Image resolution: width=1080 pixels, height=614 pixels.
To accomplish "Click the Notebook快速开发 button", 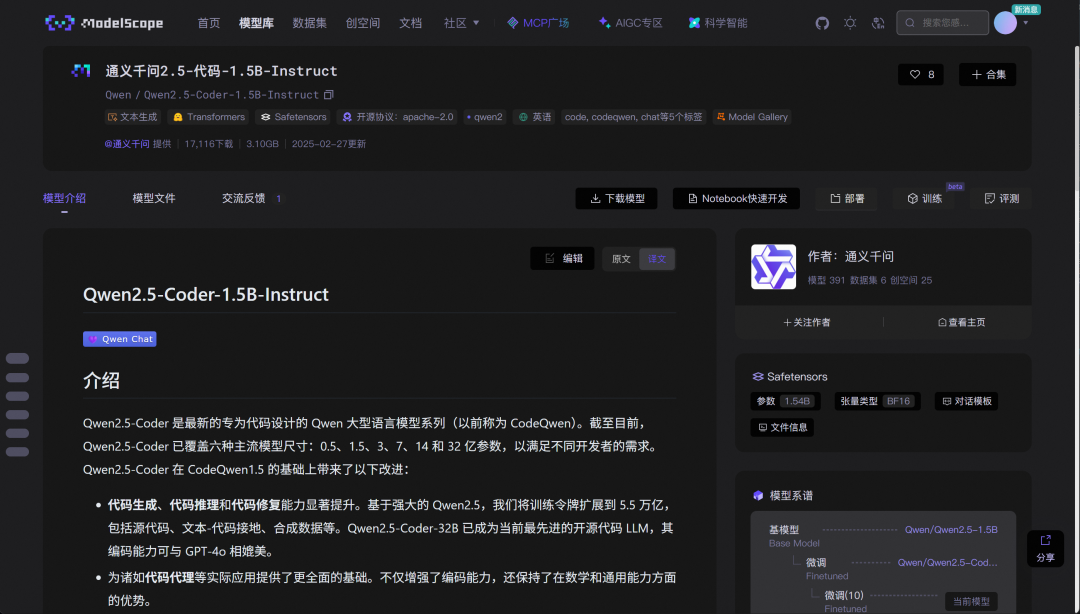I will [738, 198].
